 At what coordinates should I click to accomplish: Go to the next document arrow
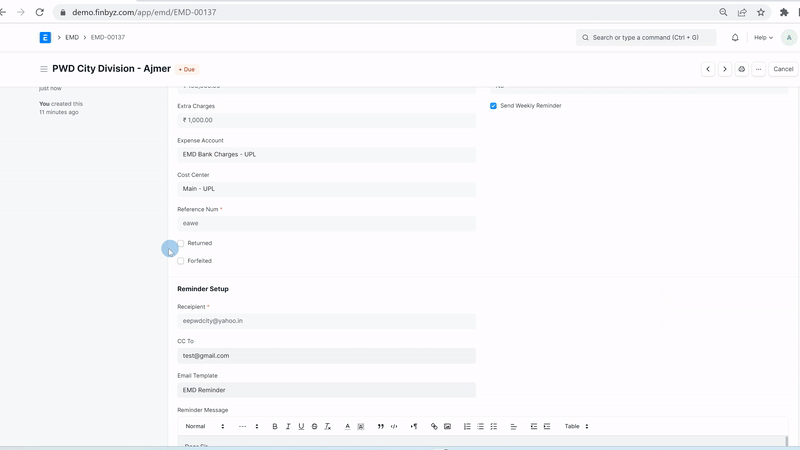[x=725, y=69]
